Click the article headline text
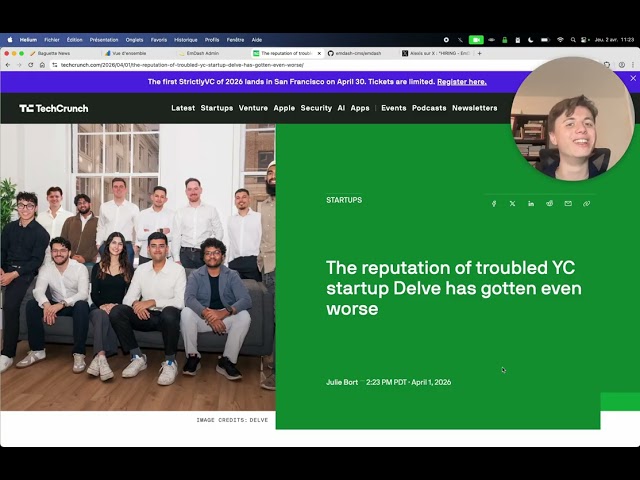The height and width of the screenshot is (480, 640). pos(454,288)
